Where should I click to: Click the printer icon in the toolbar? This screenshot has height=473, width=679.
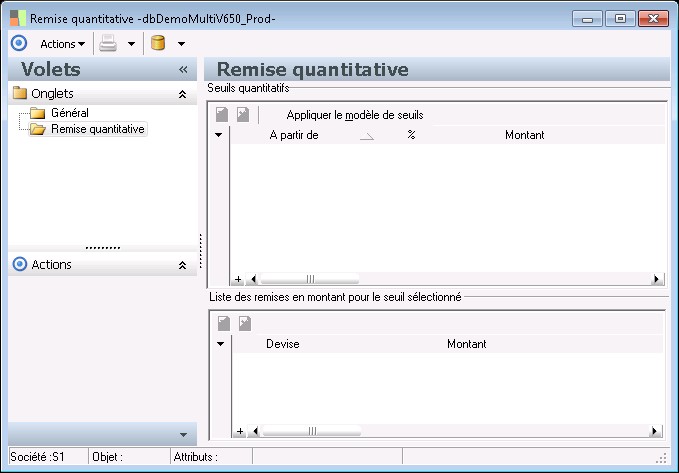click(108, 43)
